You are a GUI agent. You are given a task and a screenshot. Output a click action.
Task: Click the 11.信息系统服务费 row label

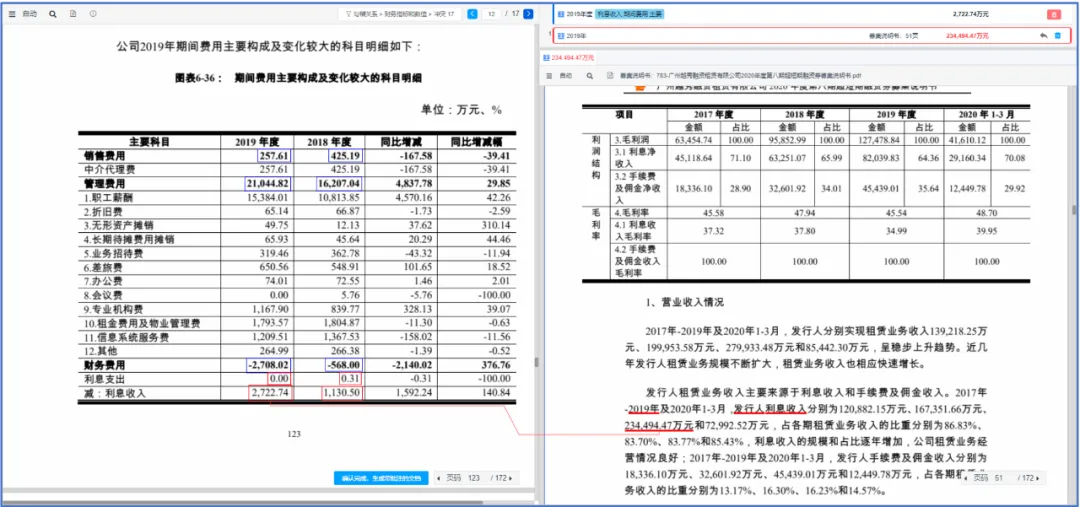(125, 338)
